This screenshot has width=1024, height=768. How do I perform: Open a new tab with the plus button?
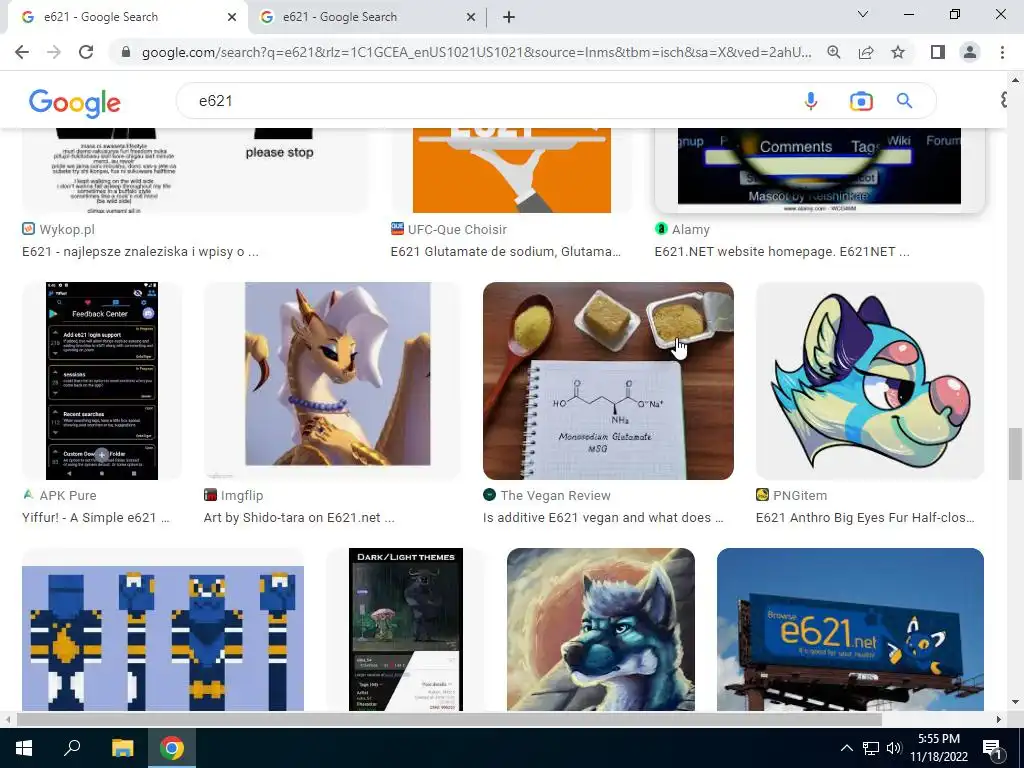(x=509, y=17)
